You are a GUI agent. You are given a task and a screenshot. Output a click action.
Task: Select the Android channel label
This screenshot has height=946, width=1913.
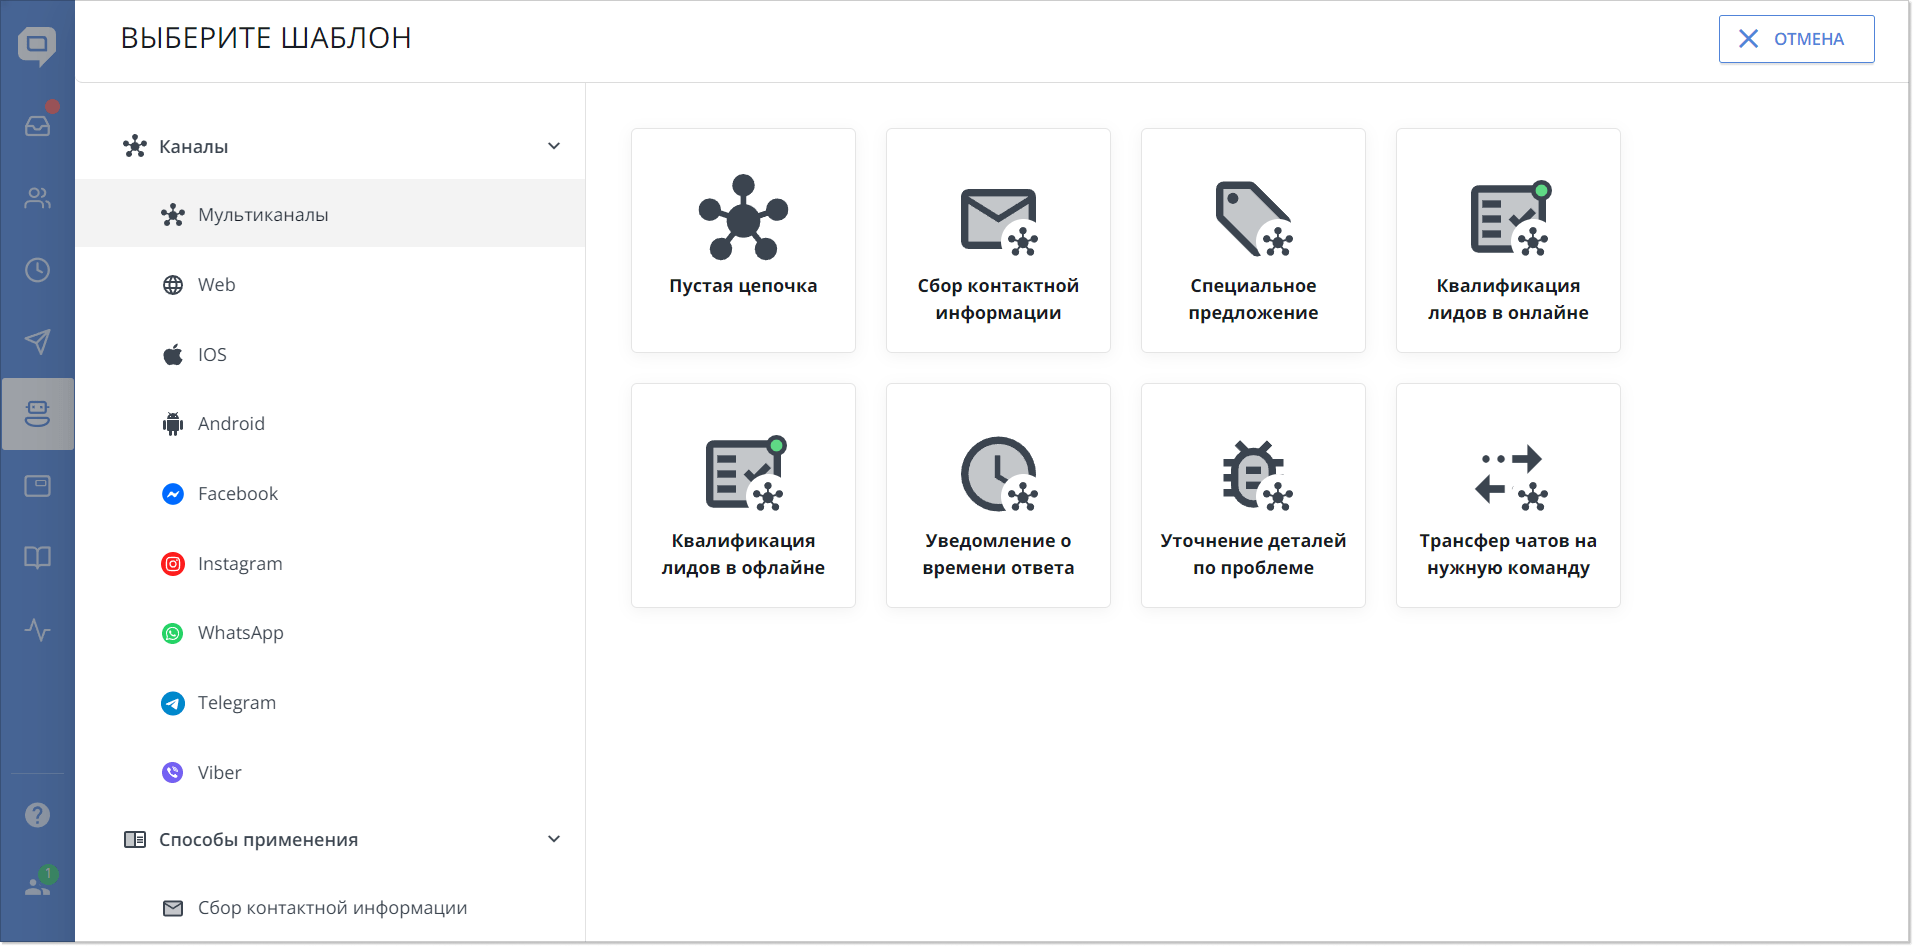[x=231, y=424]
